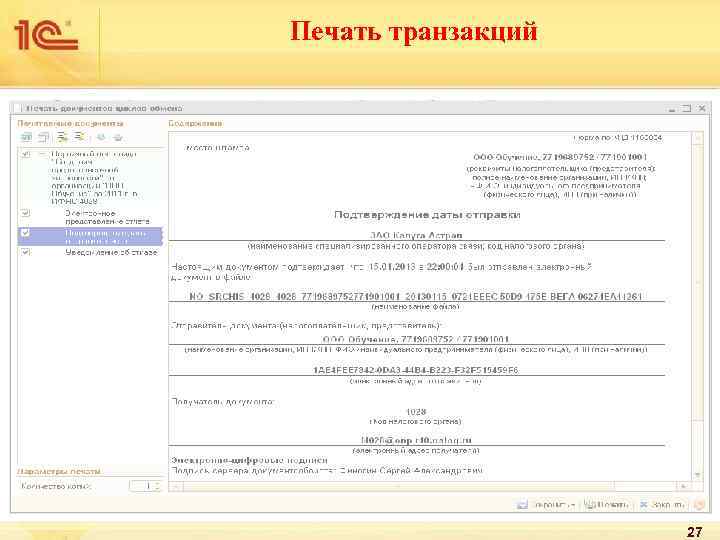Click the expand all tree nodes icon

(x=62, y=137)
